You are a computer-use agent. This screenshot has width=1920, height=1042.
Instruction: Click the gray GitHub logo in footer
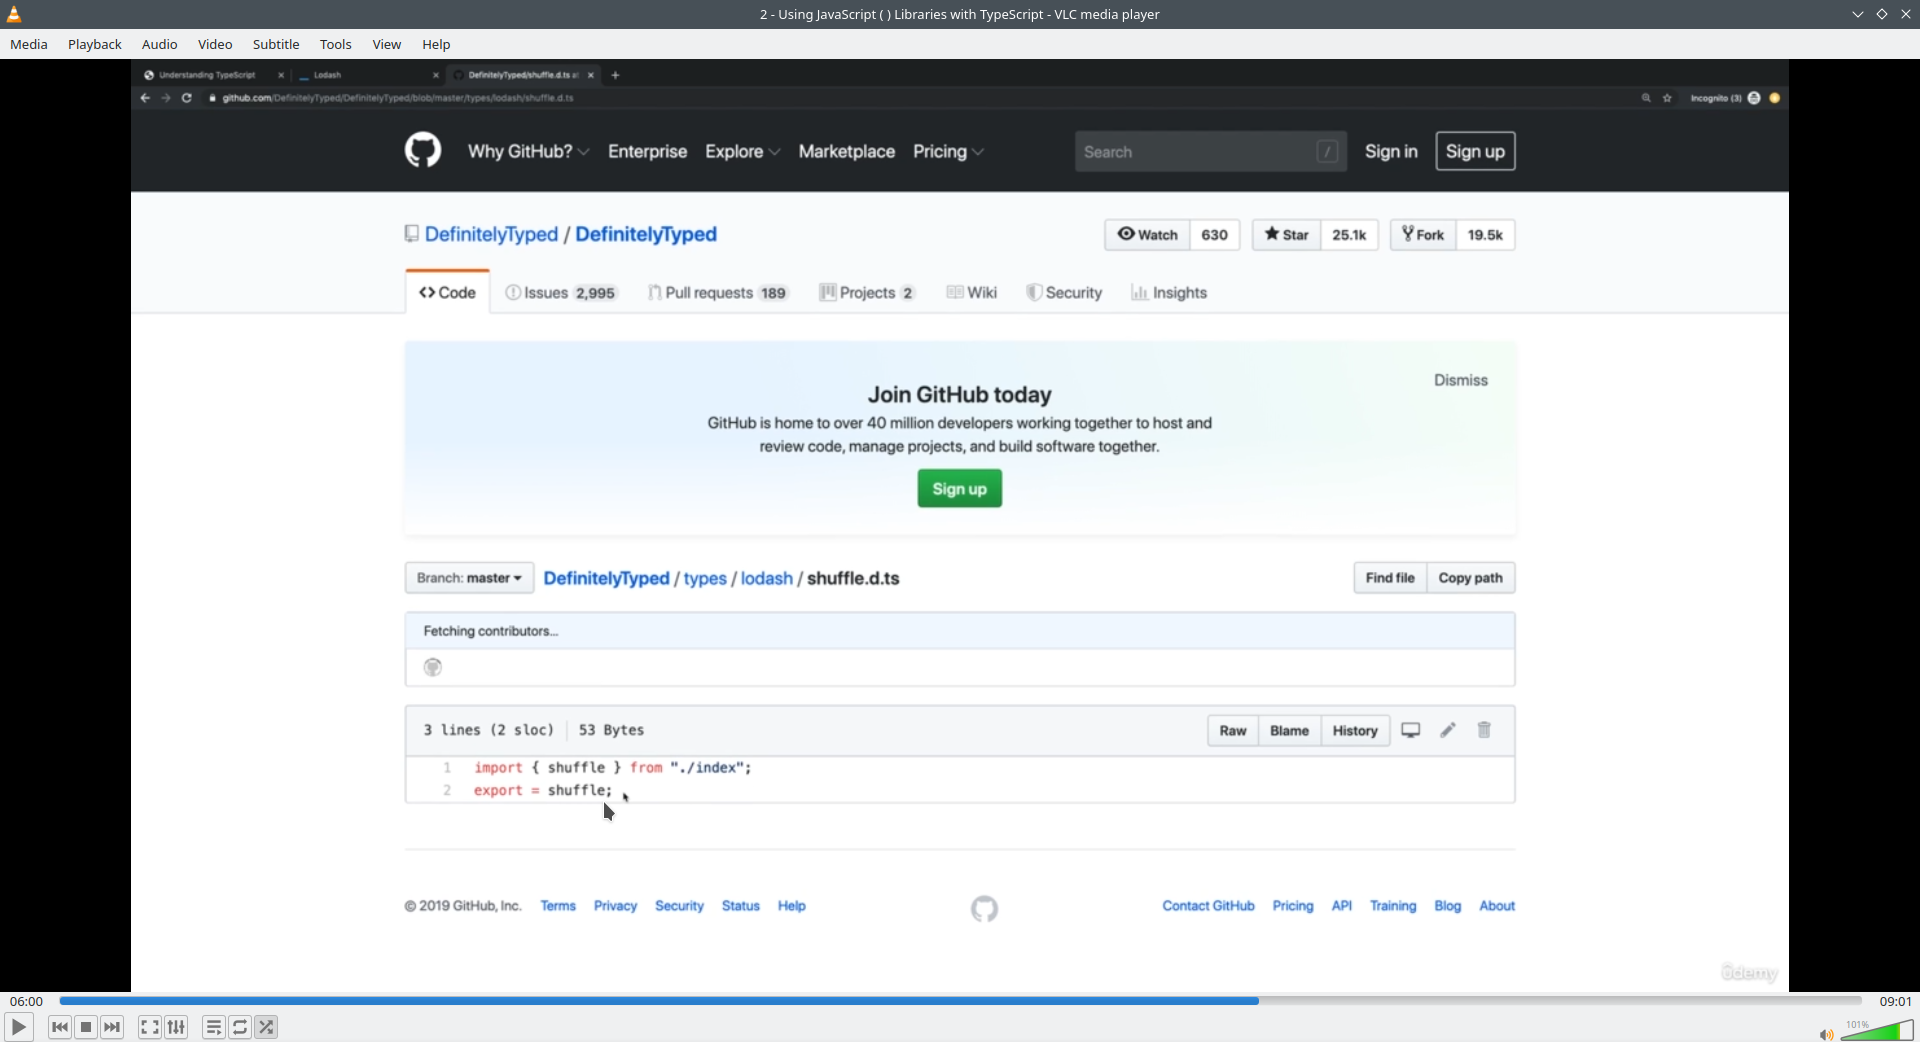coord(984,908)
